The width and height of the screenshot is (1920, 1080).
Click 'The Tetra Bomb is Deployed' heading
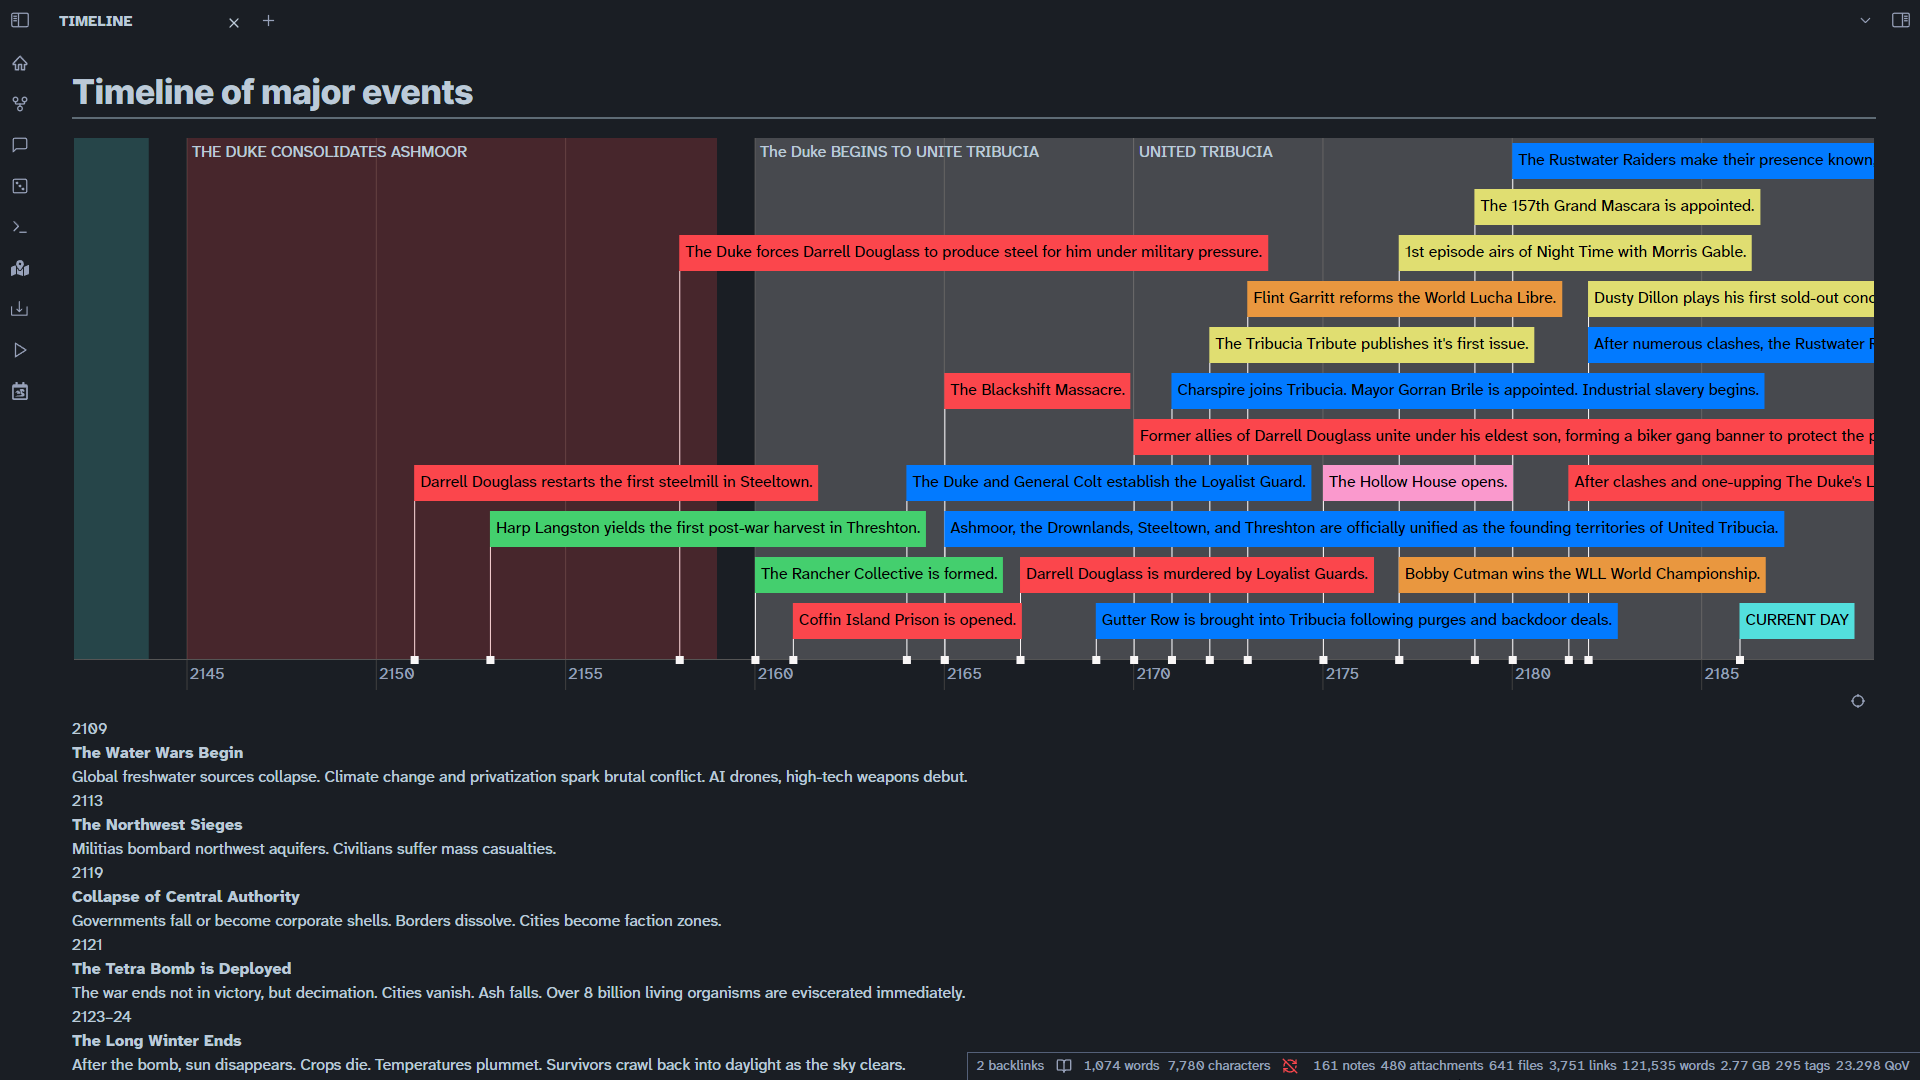click(x=181, y=969)
